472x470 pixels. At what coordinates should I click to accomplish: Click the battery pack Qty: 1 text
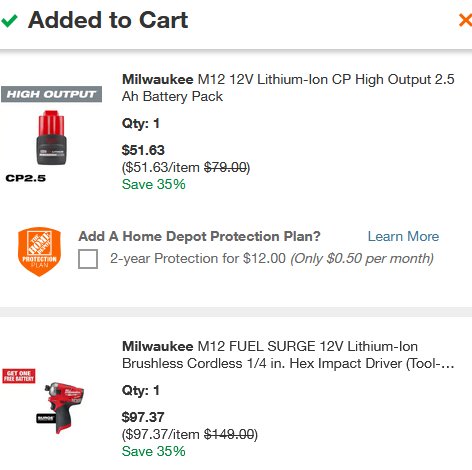pos(141,124)
